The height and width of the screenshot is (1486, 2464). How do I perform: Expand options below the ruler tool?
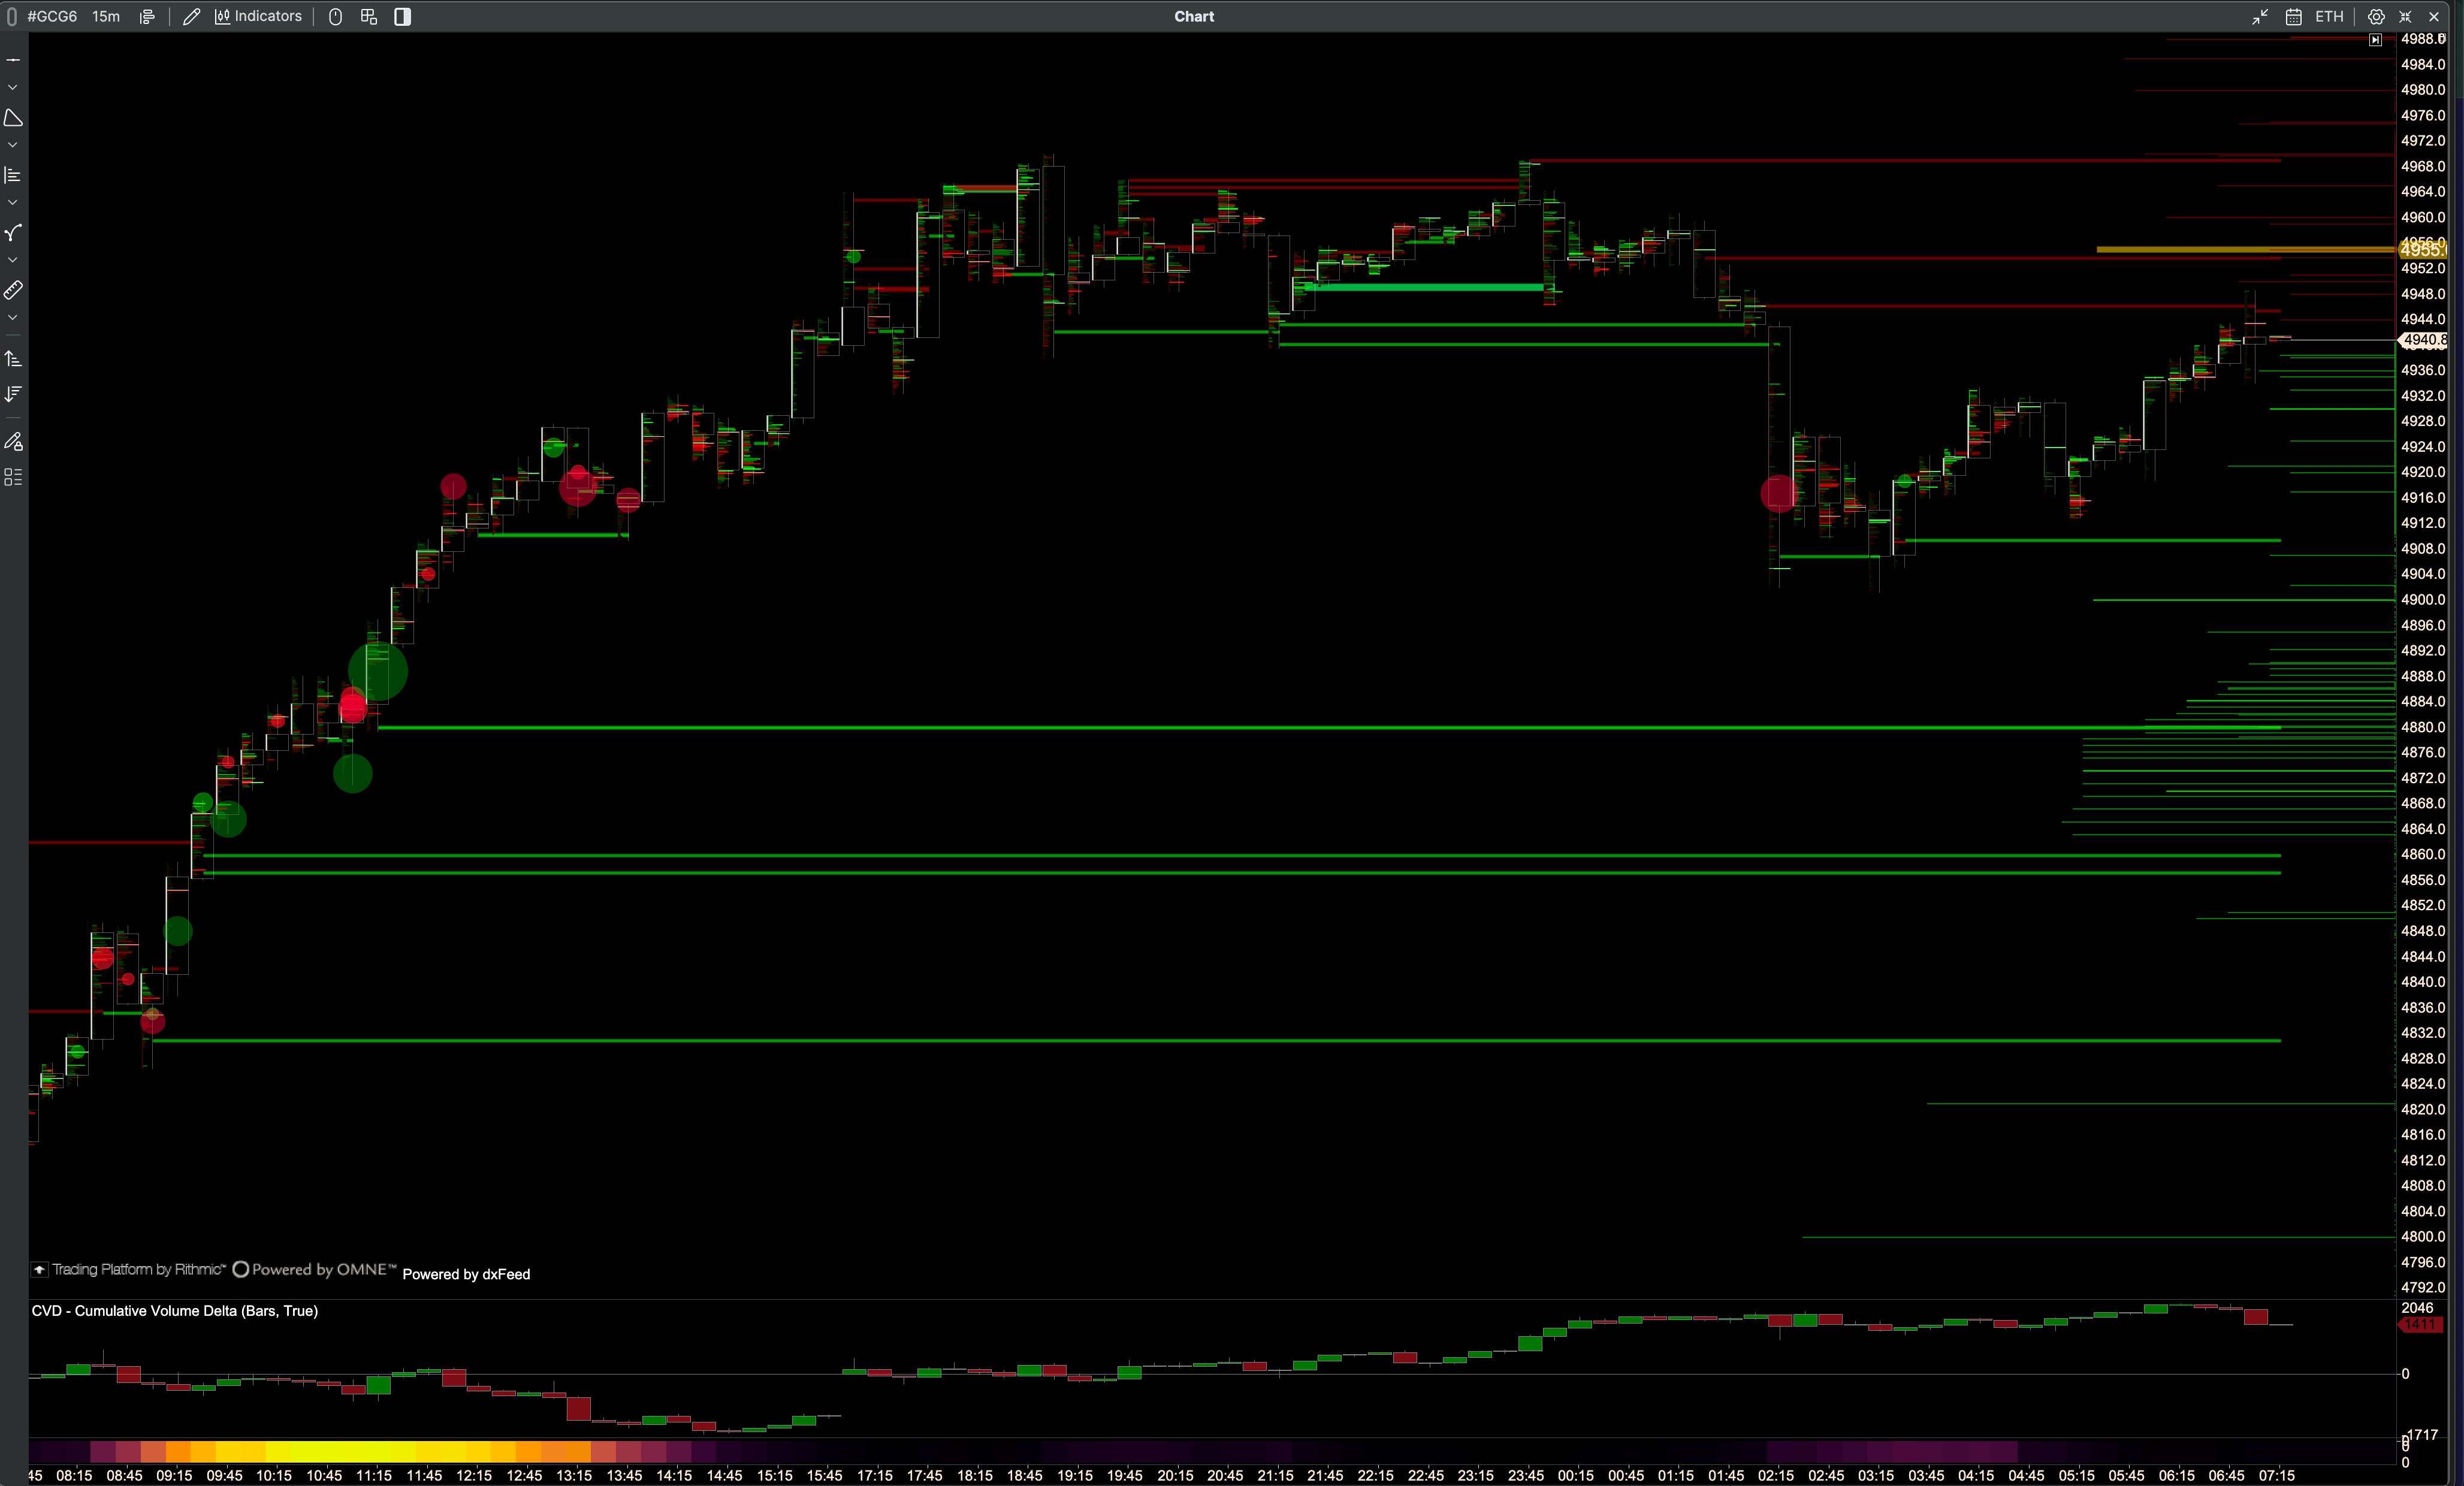(13, 318)
